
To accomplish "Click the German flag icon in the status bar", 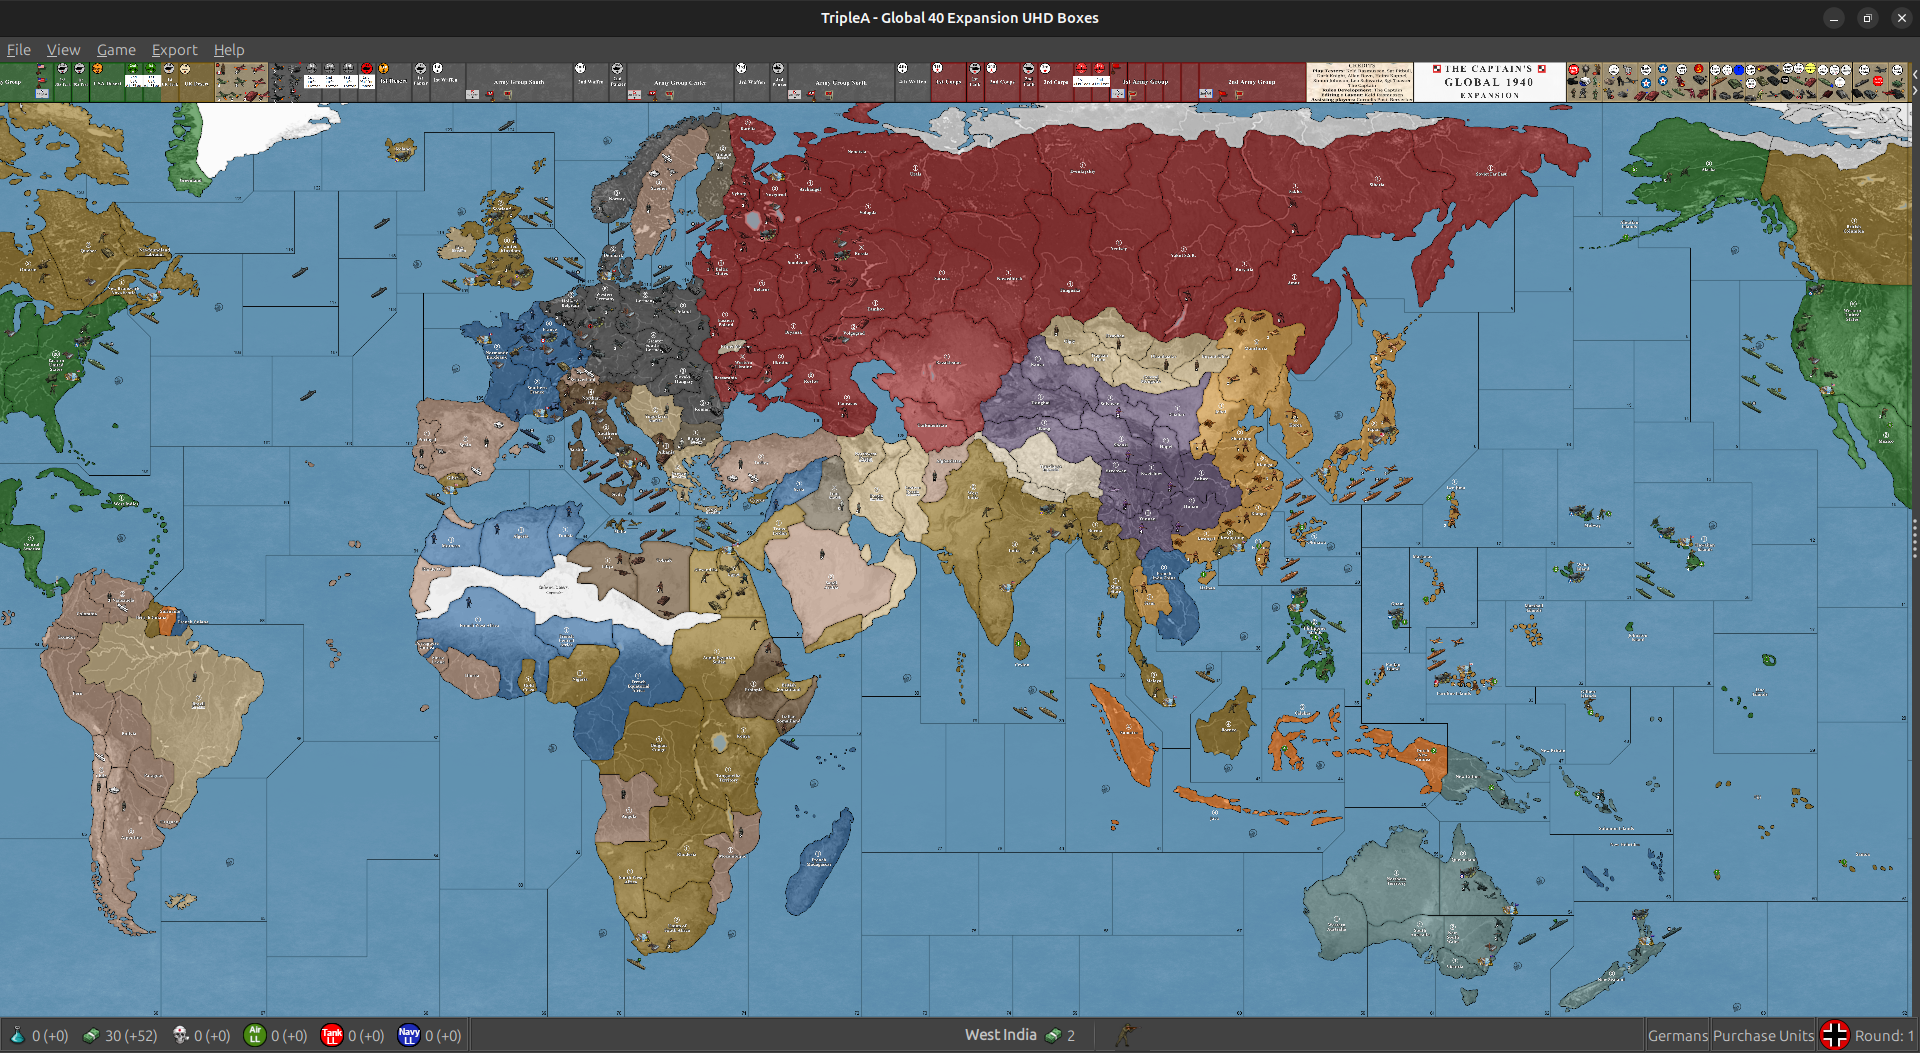I will 1834,1035.
